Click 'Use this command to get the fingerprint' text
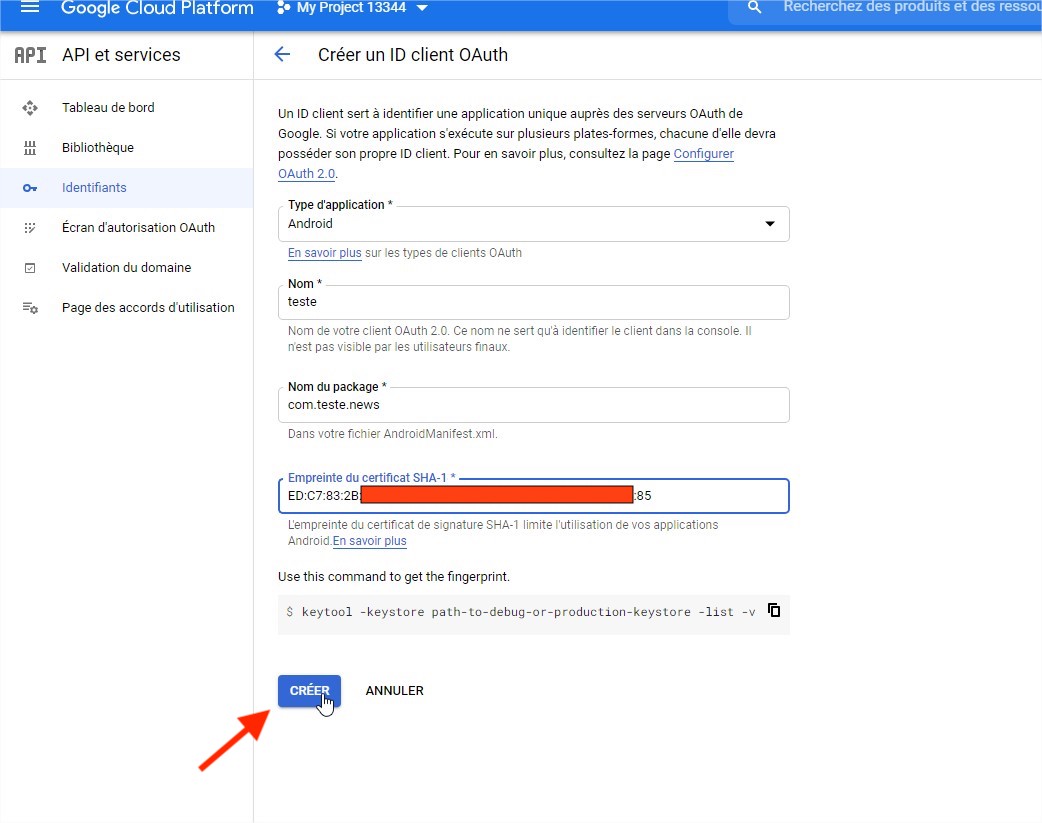Viewport: 1042px width, 823px height. [x=393, y=577]
